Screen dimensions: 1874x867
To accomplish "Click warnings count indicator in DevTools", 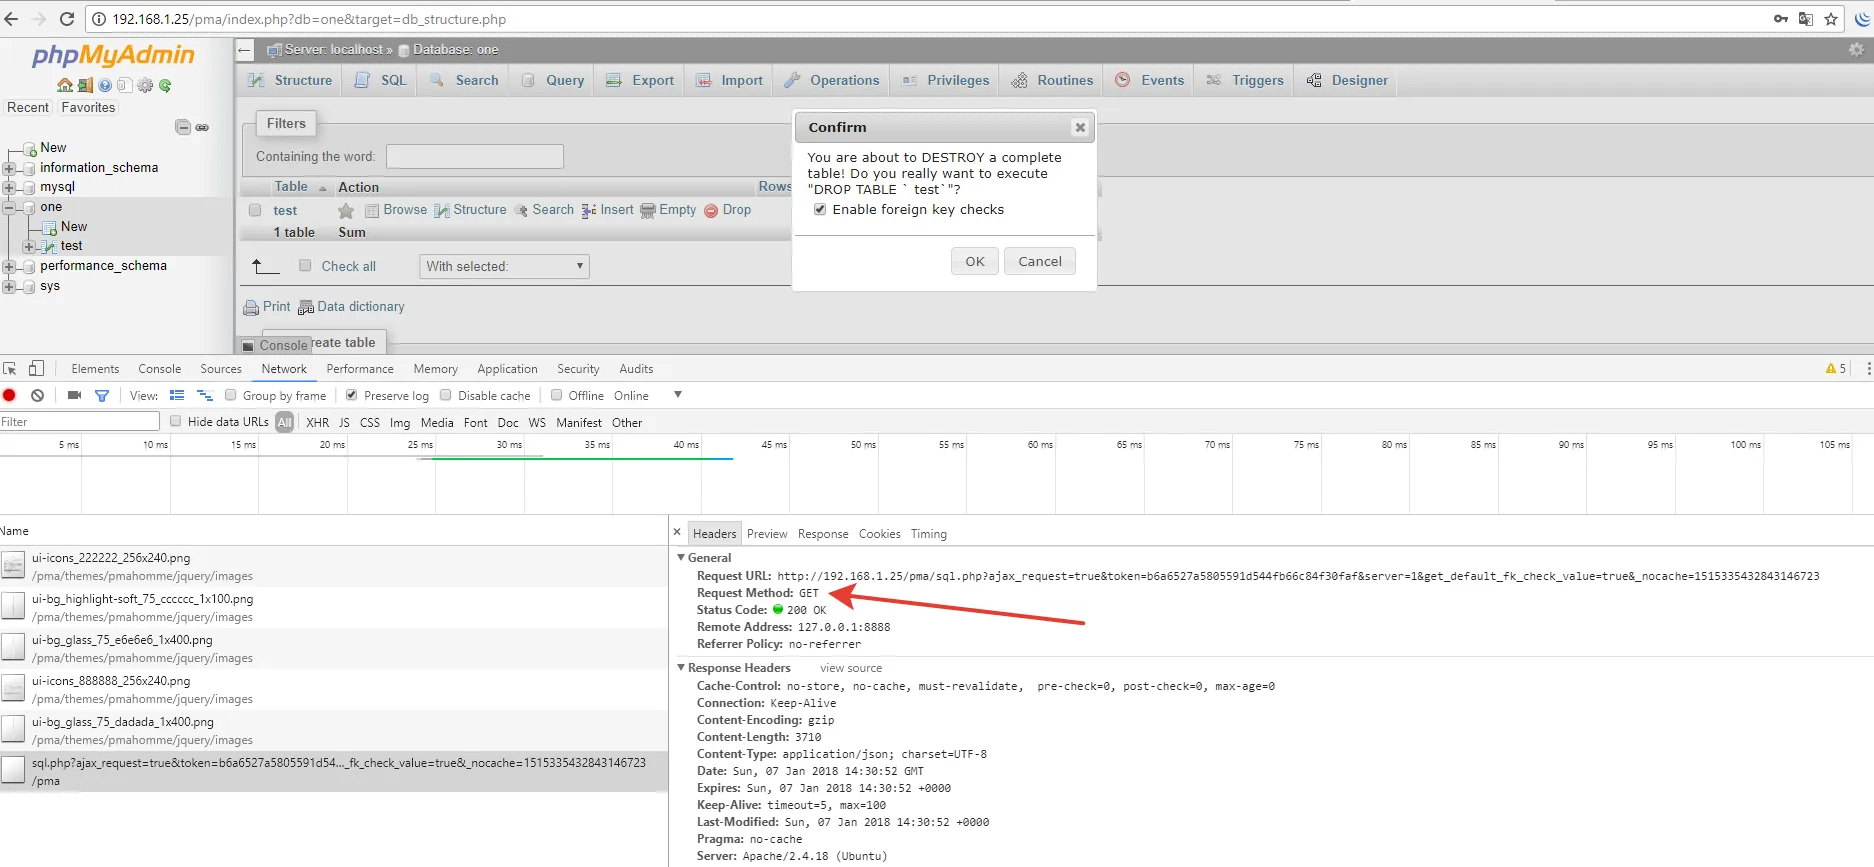I will click(x=1836, y=368).
